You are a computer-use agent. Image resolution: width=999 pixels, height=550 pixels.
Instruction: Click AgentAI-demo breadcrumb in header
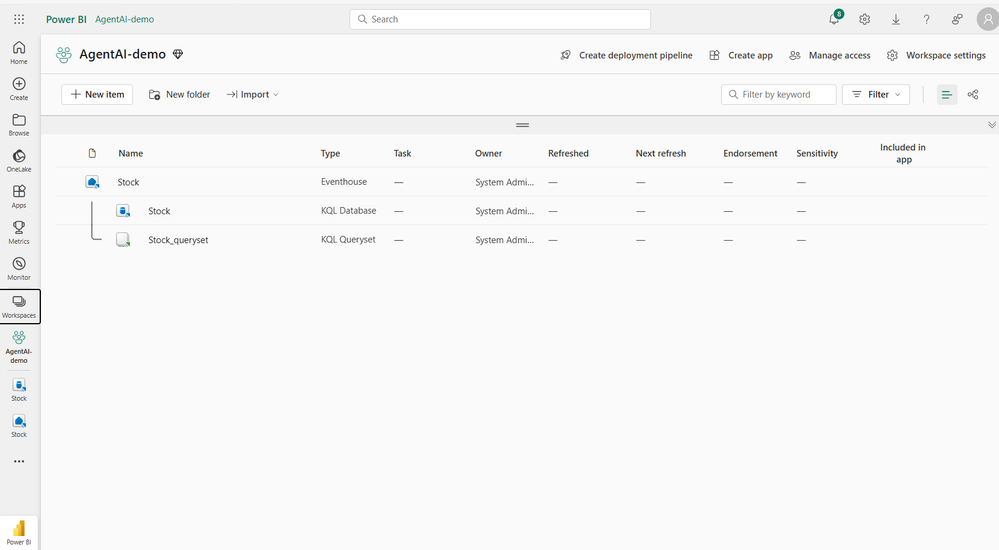pos(124,19)
